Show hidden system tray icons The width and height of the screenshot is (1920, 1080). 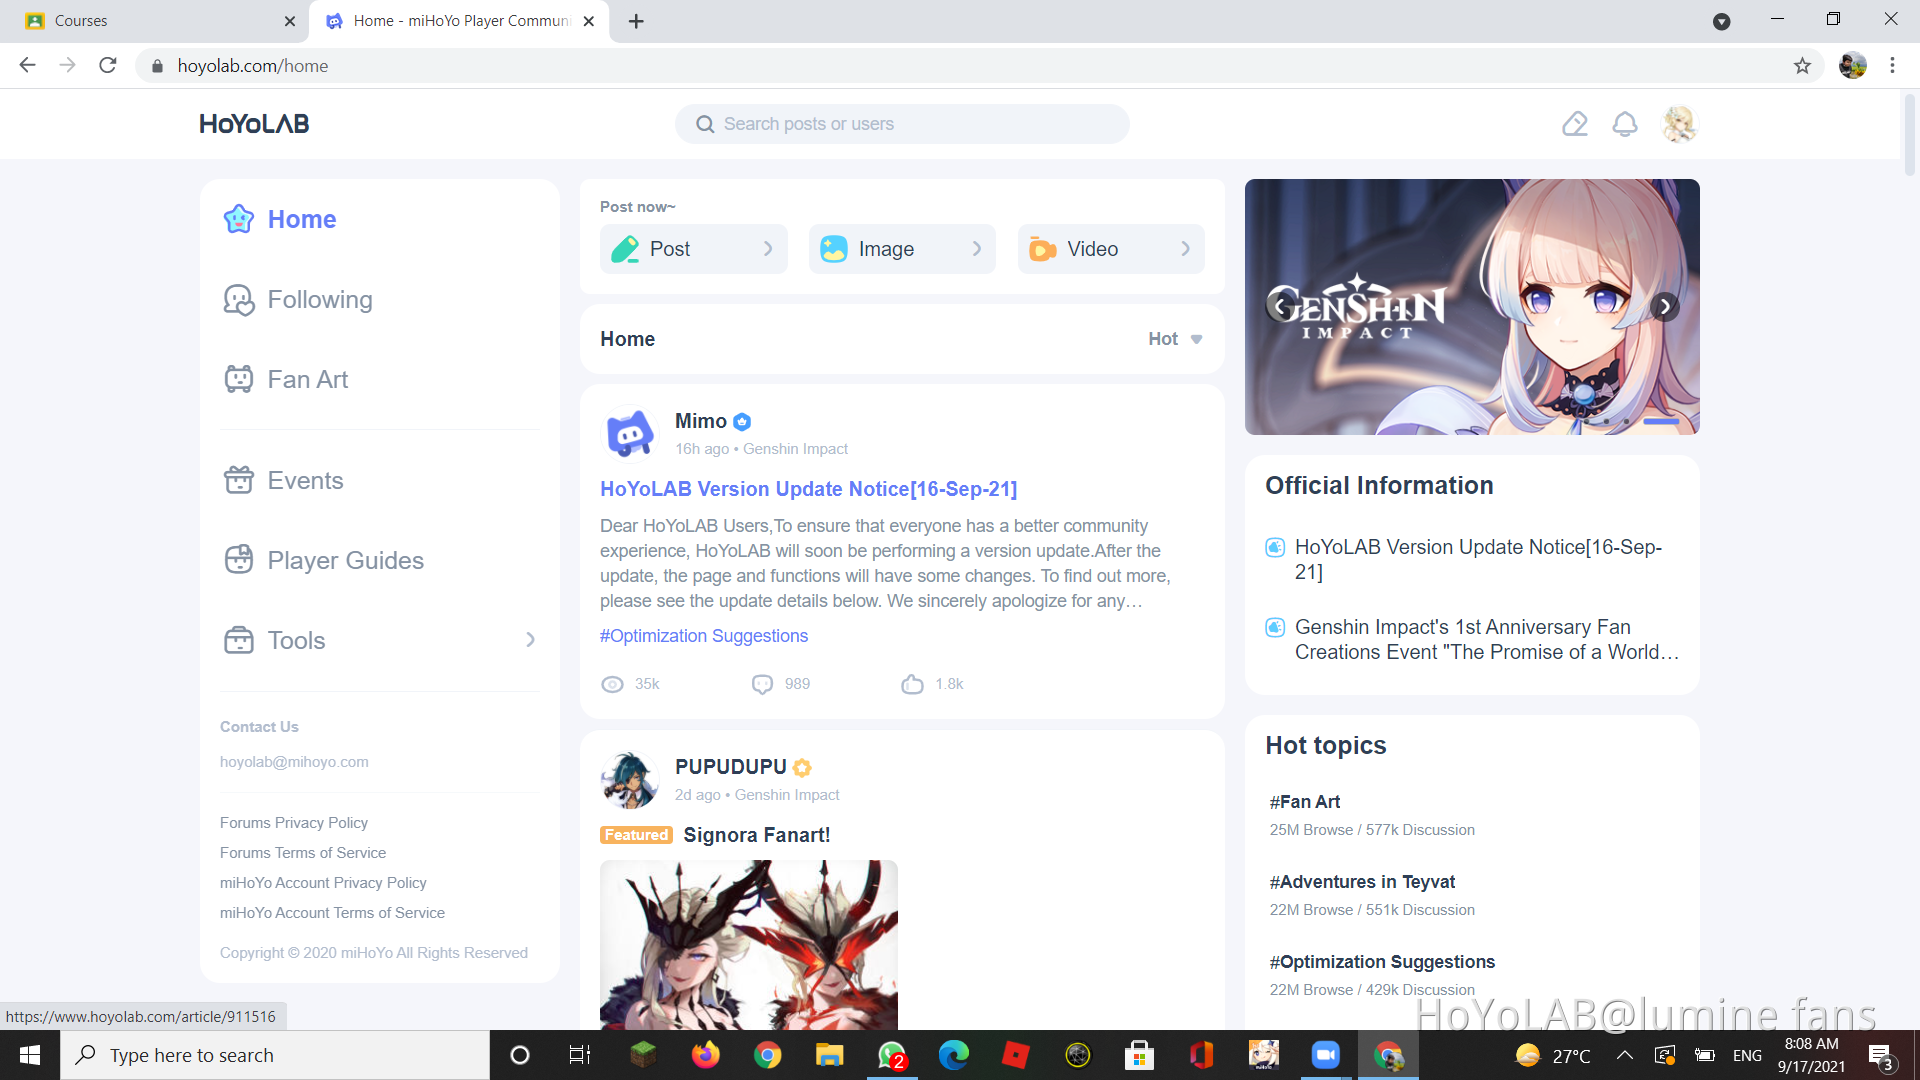click(1625, 1055)
